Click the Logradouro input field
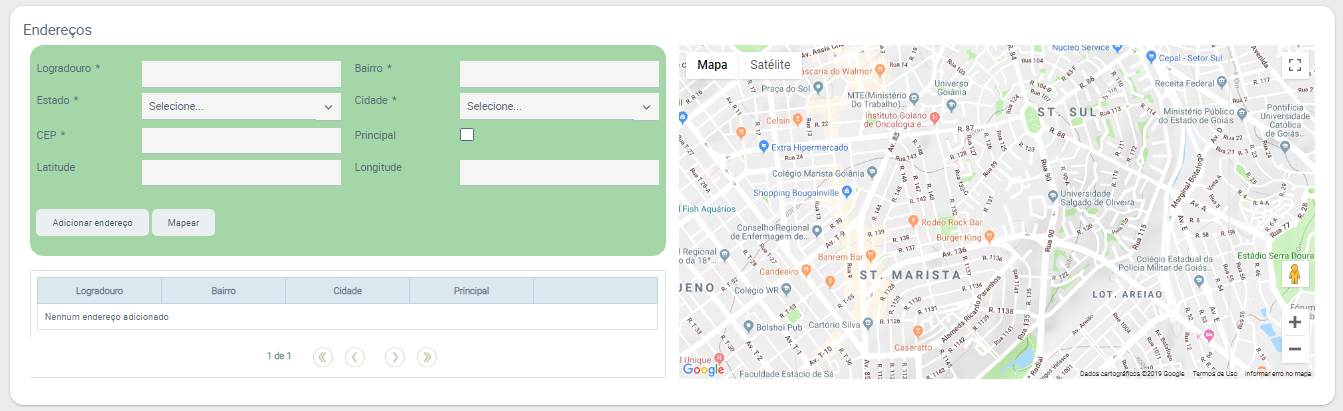This screenshot has height=411, width=1343. click(x=241, y=74)
